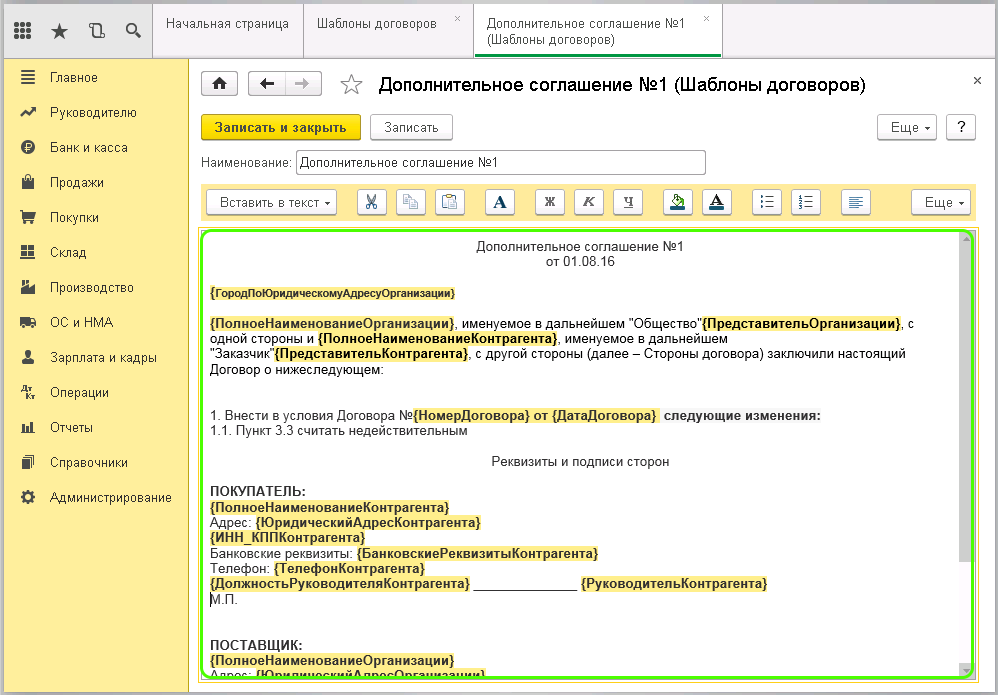Toggle italic К formatting
Viewport: 998px width, 695px height.
[589, 202]
